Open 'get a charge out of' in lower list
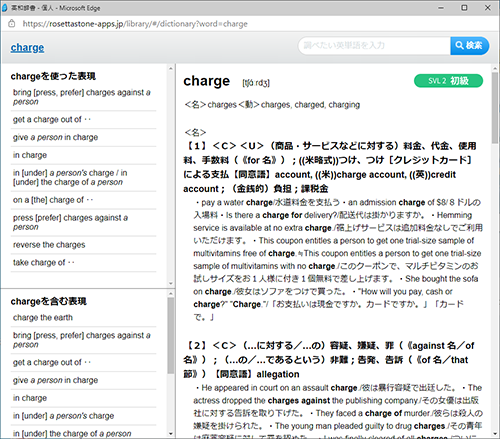 (83, 362)
